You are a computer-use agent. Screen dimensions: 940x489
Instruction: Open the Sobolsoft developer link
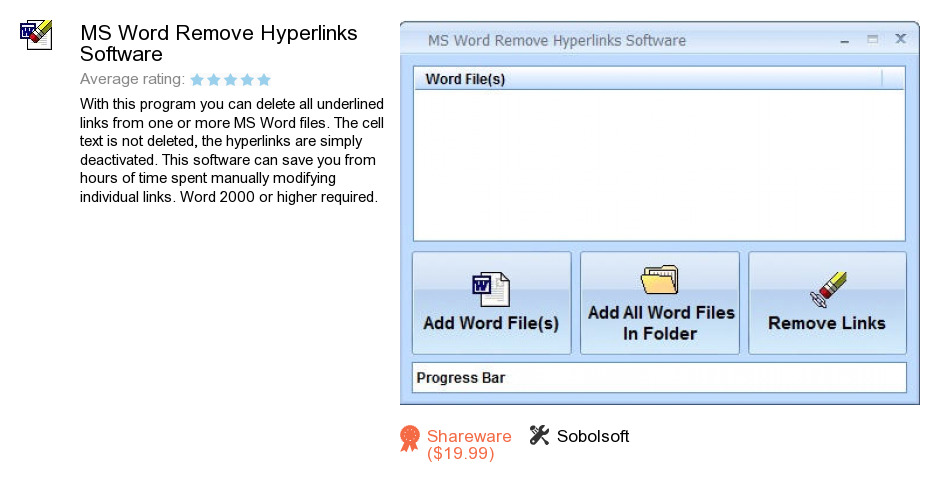(x=593, y=436)
